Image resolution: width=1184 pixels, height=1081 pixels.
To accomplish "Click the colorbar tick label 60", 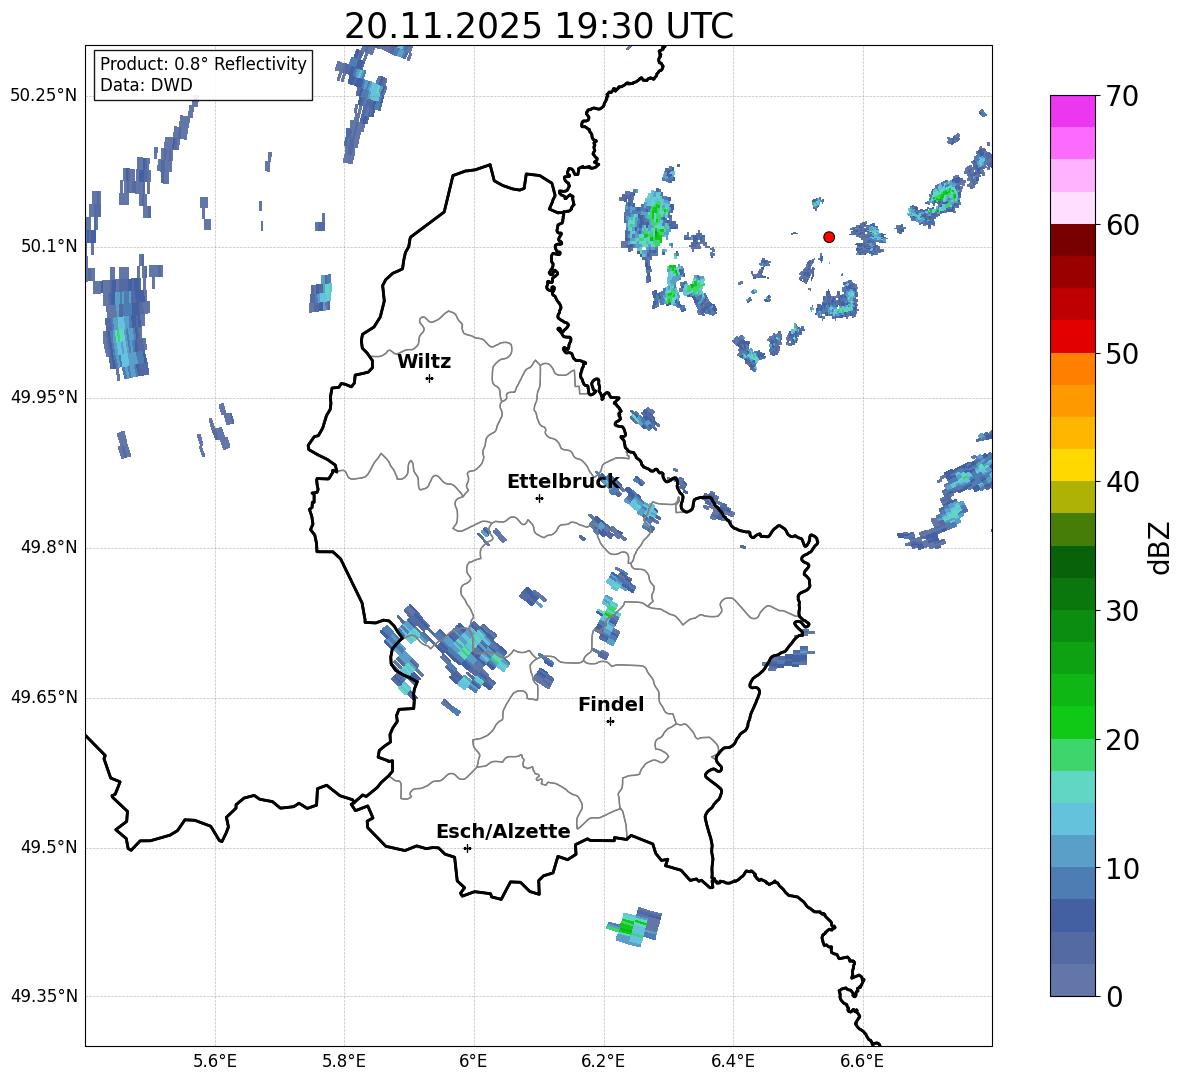I will 1122,225.
